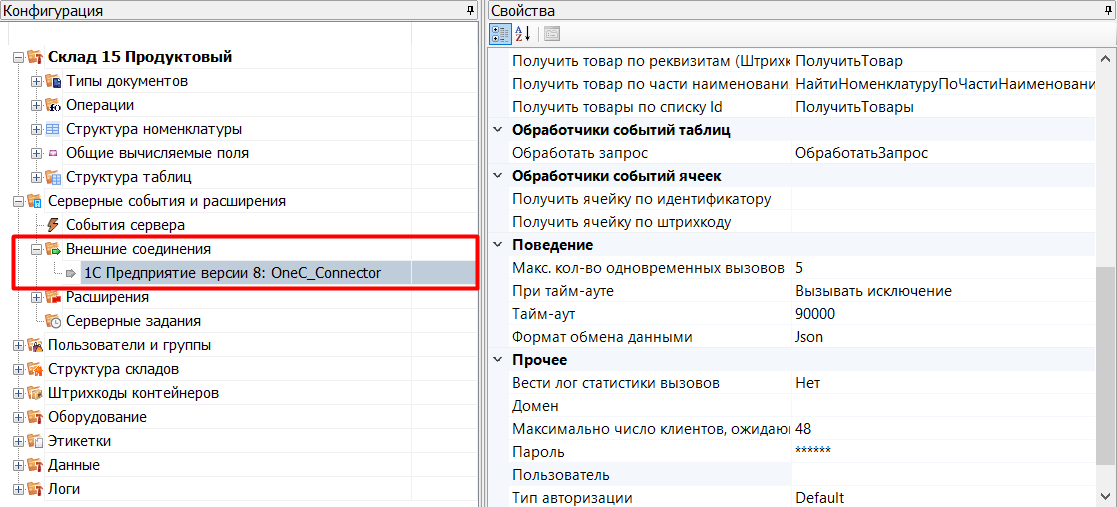Click the clock icon of Серверные задания
The image size is (1117, 507).
pyautogui.click(x=53, y=321)
